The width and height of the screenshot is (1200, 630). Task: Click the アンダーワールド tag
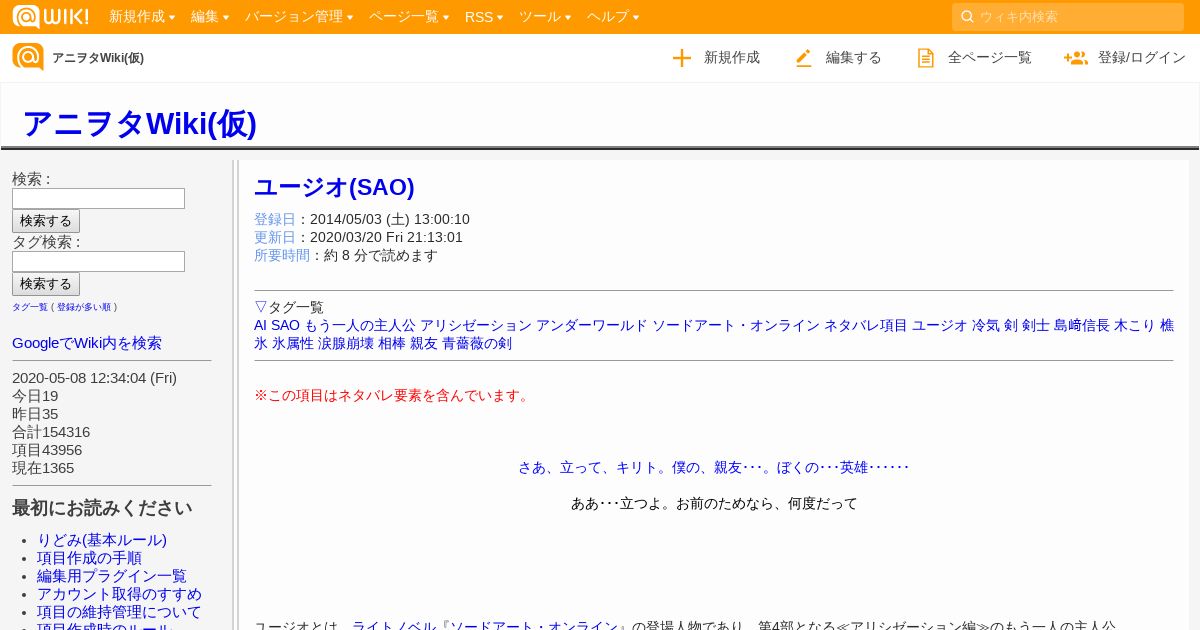592,325
